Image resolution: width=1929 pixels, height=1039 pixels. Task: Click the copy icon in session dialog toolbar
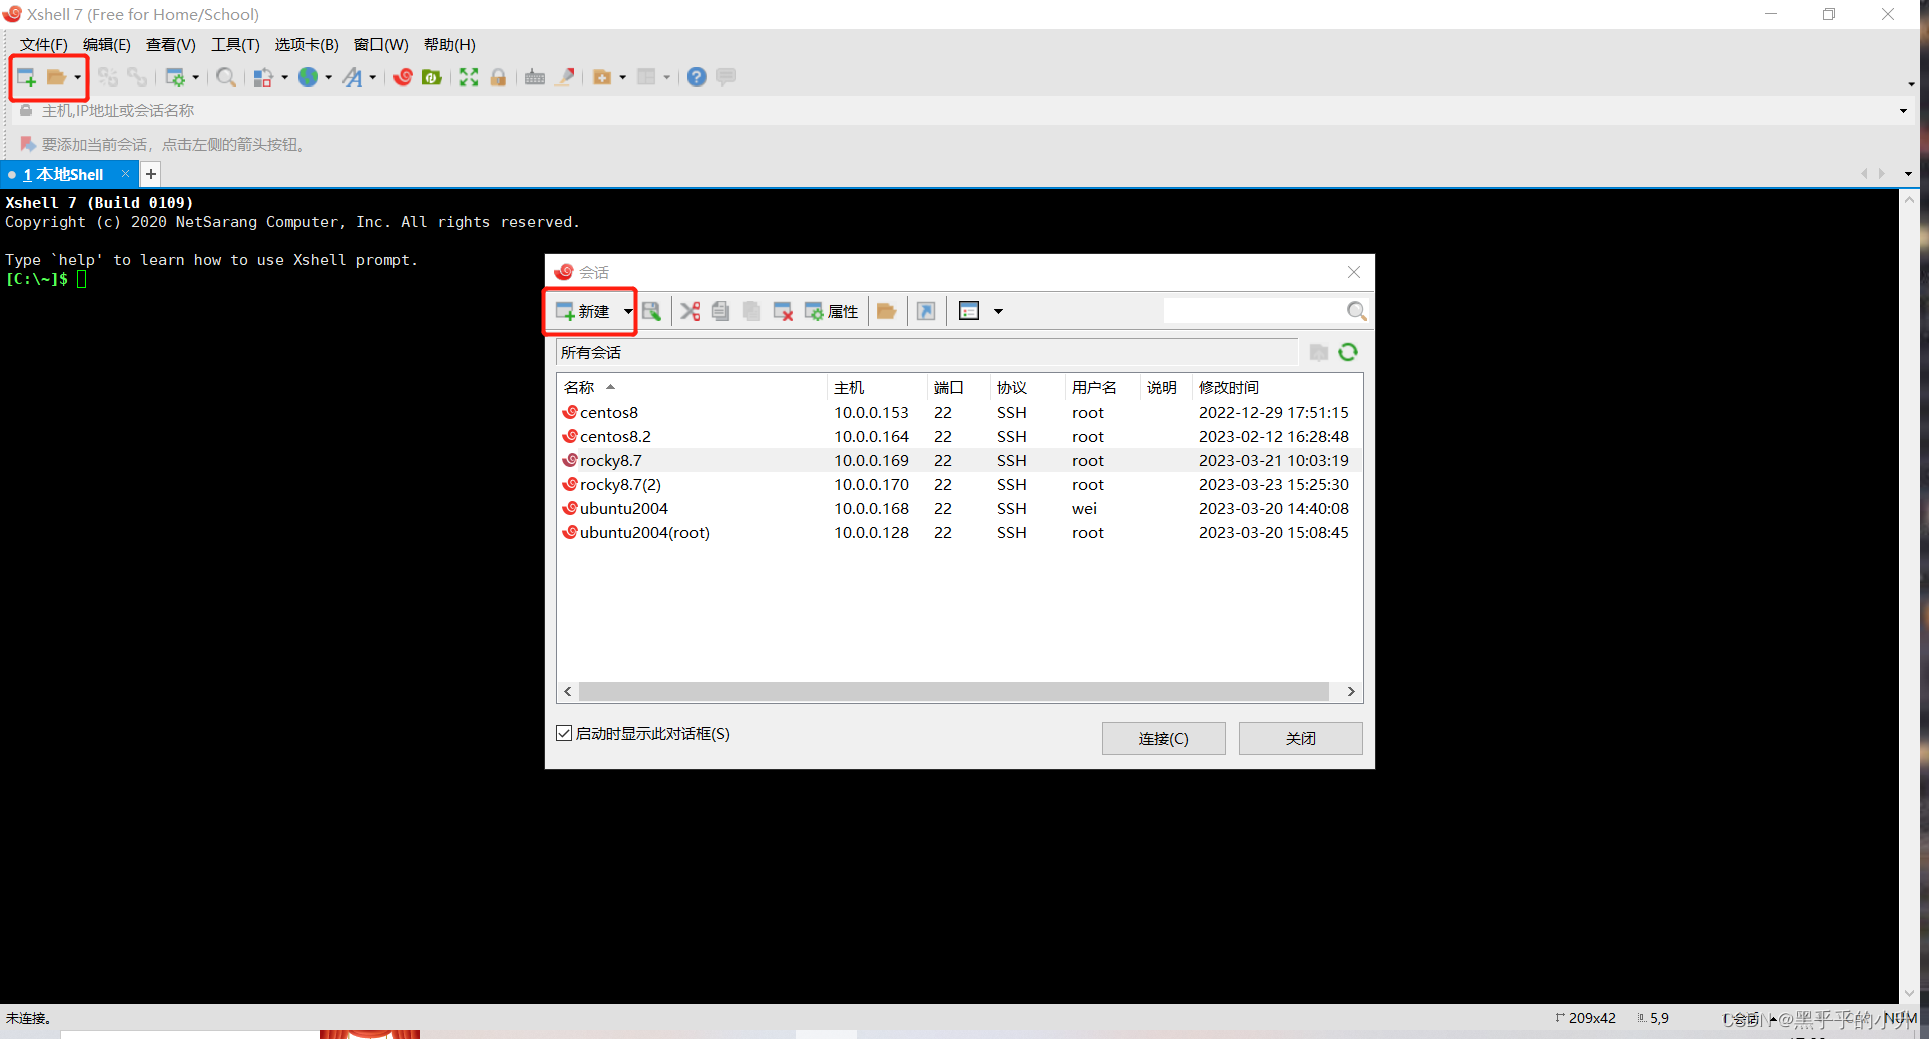(720, 311)
